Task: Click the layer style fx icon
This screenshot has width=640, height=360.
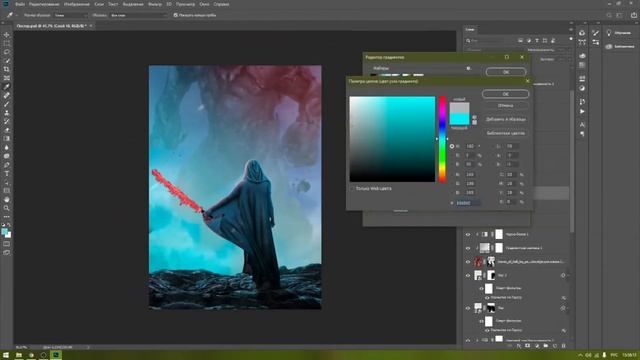Action: click(x=519, y=346)
